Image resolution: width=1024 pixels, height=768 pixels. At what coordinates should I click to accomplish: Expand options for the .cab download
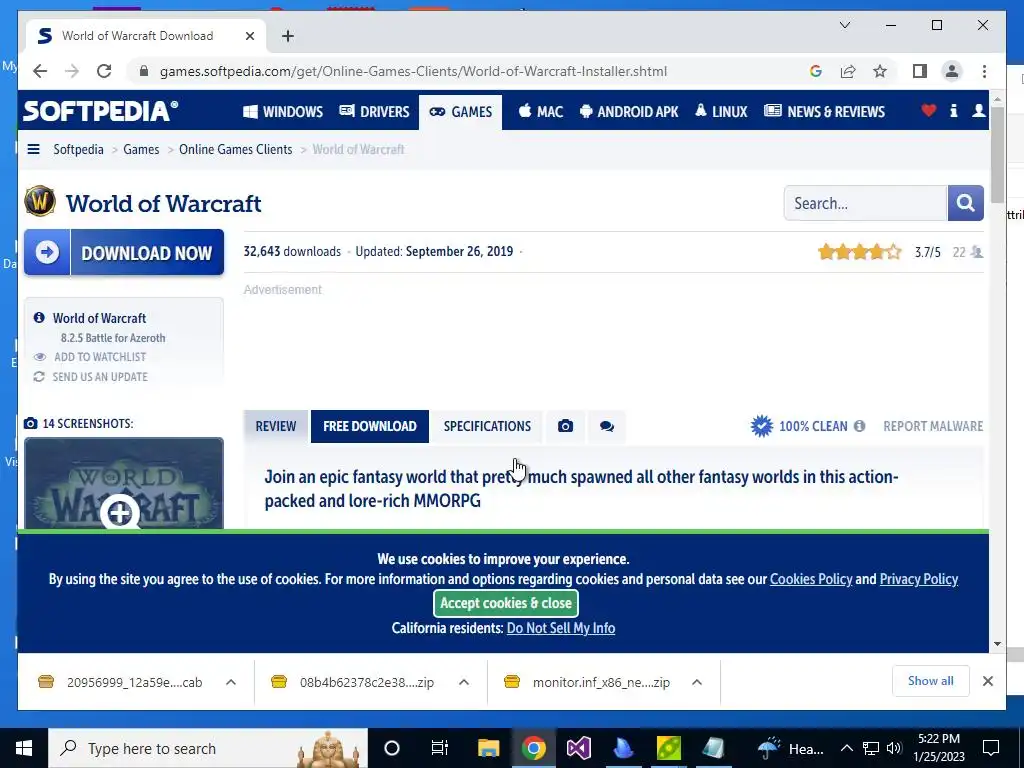pos(231,682)
